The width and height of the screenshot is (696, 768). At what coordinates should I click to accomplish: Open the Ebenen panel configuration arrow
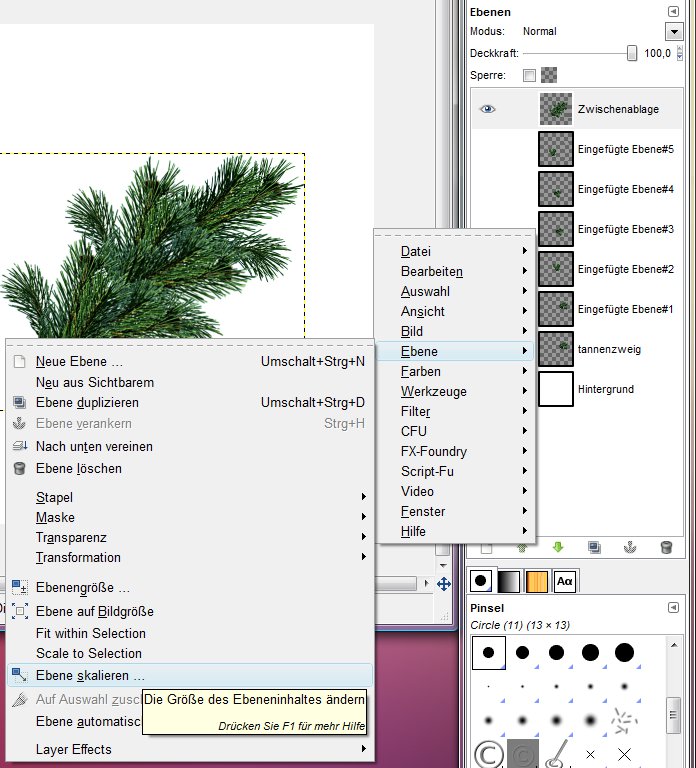click(673, 12)
